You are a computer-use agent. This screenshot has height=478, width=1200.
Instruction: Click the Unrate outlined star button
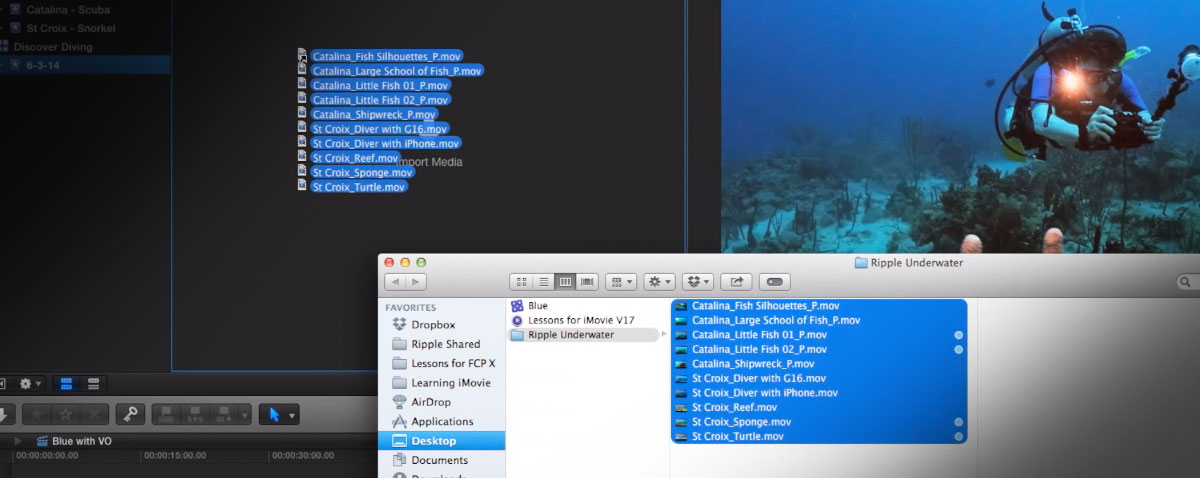tap(66, 414)
